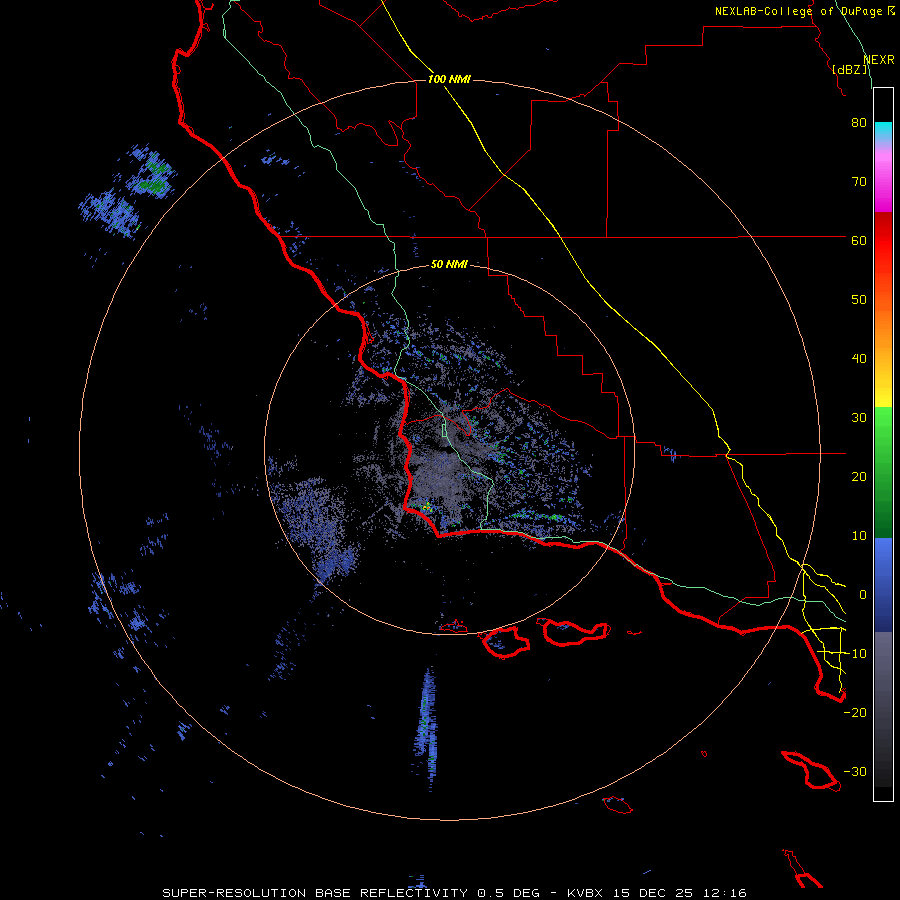Click the 0 dBZ scale value
Viewport: 900px width, 900px height.
862,595
